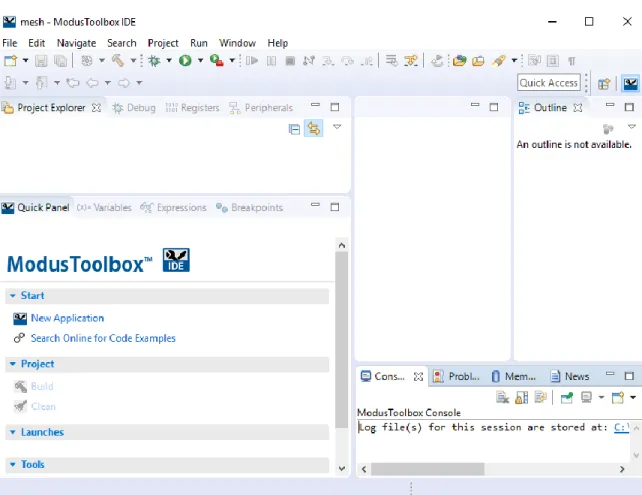642x495 pixels.
Task: Open the File menu
Action: click(10, 43)
